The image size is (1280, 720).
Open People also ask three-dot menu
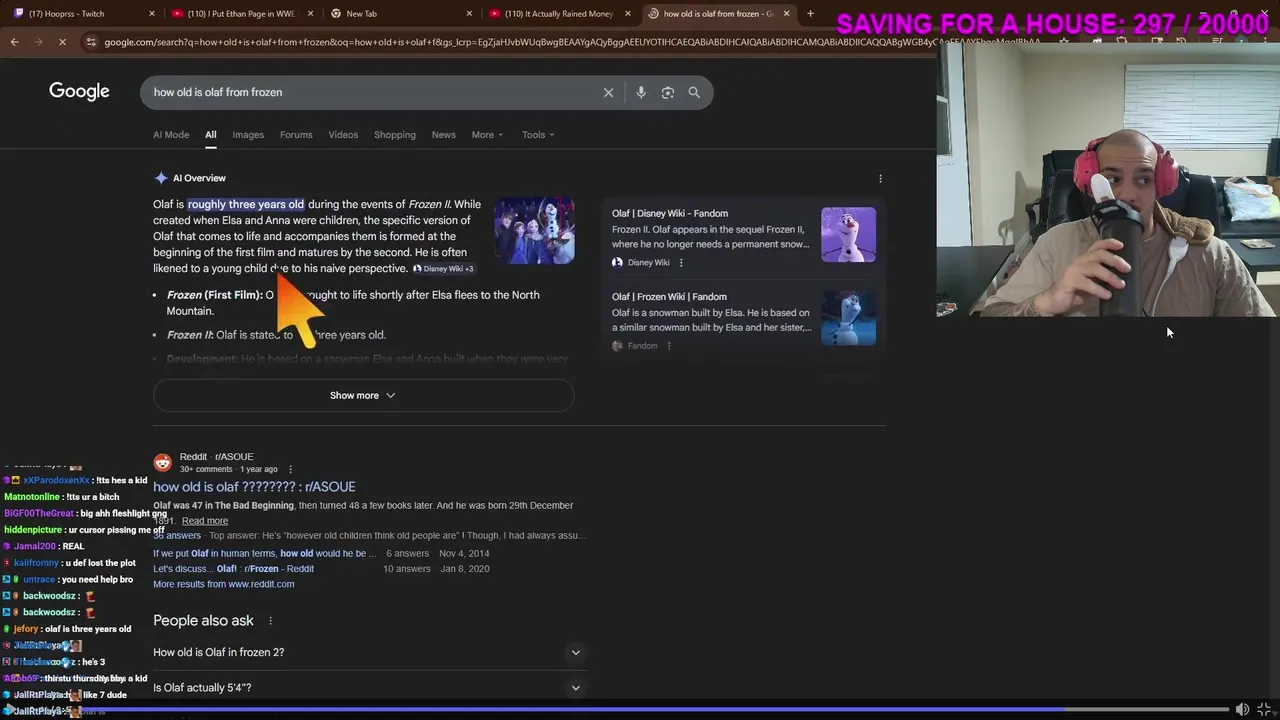click(x=269, y=621)
